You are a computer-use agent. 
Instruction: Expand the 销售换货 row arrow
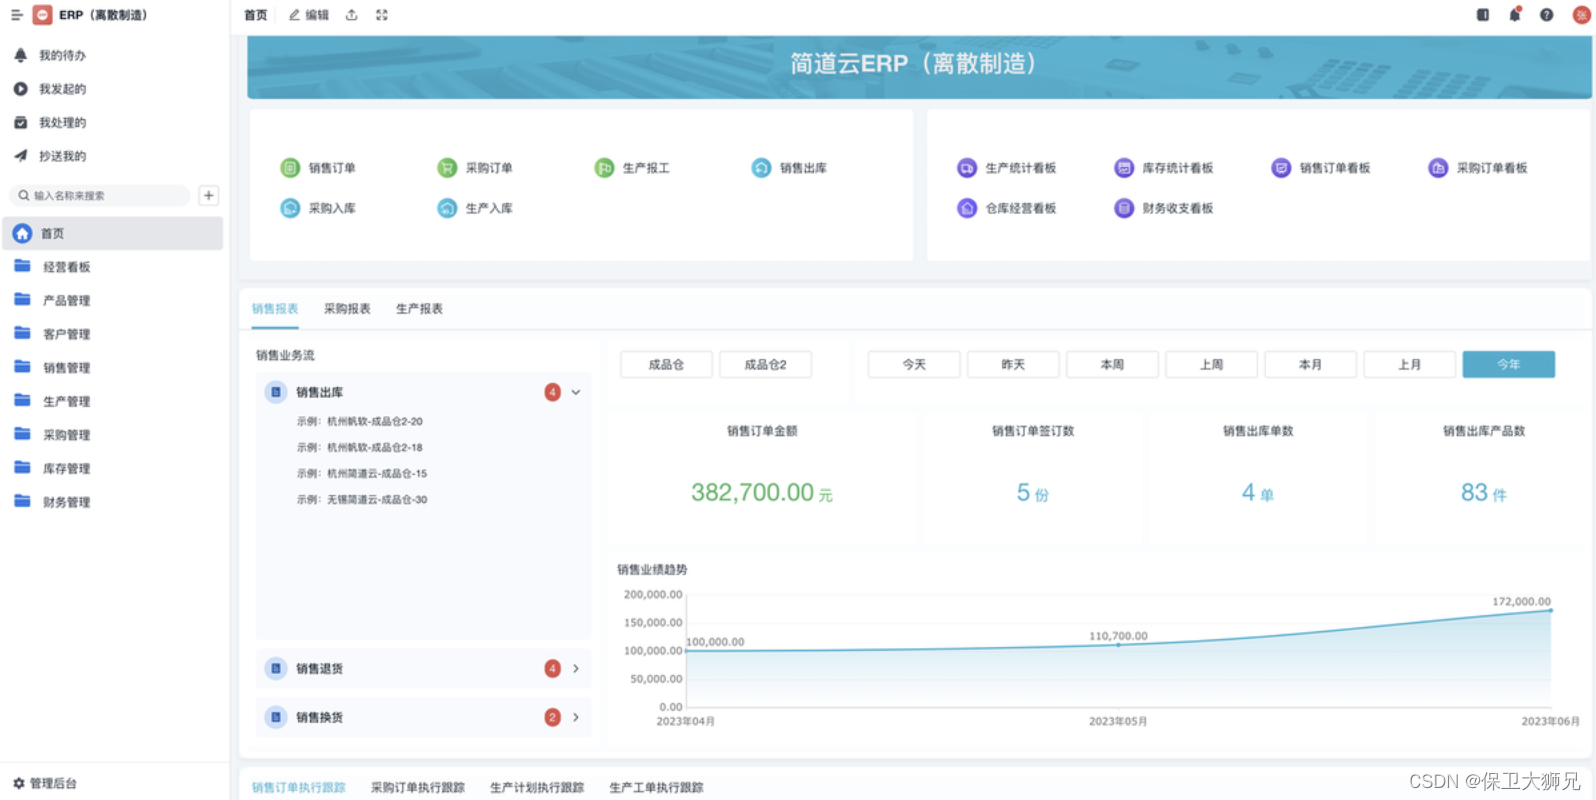tap(576, 717)
